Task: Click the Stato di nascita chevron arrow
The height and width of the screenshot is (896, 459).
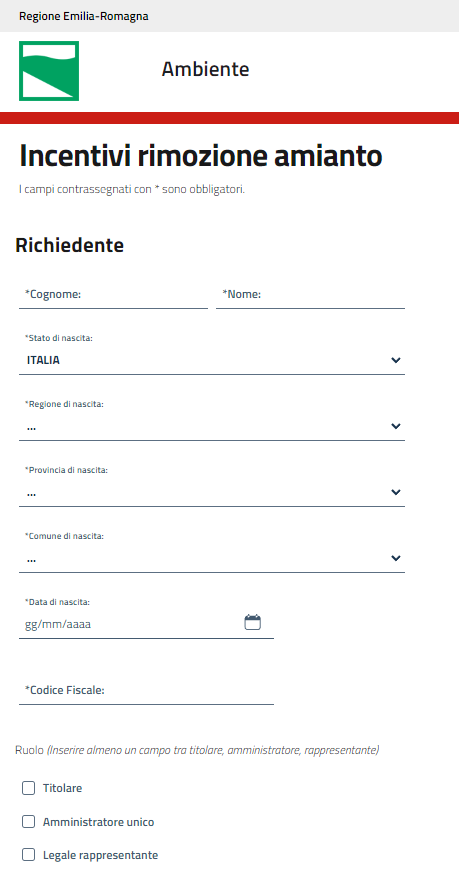Action: (x=396, y=361)
